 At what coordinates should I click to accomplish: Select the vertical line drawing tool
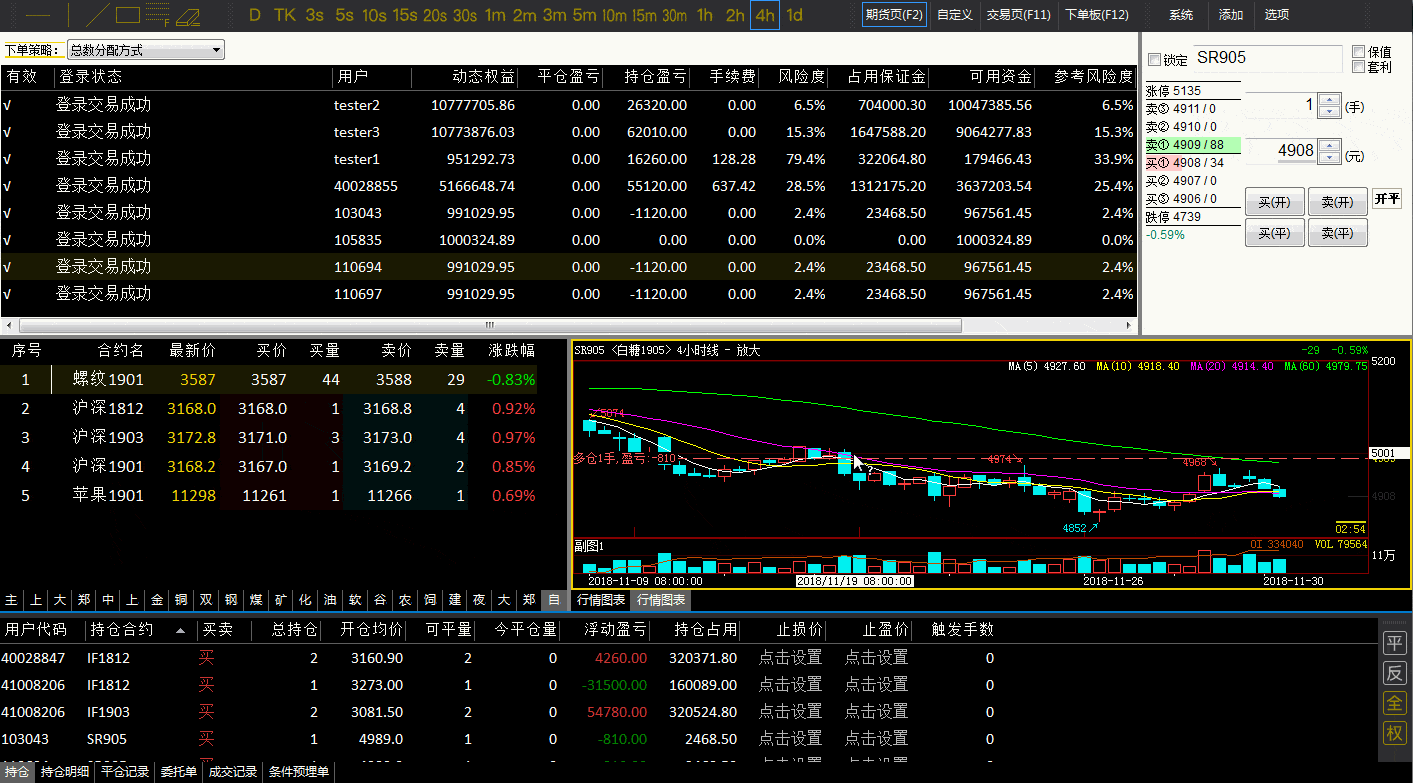click(68, 15)
